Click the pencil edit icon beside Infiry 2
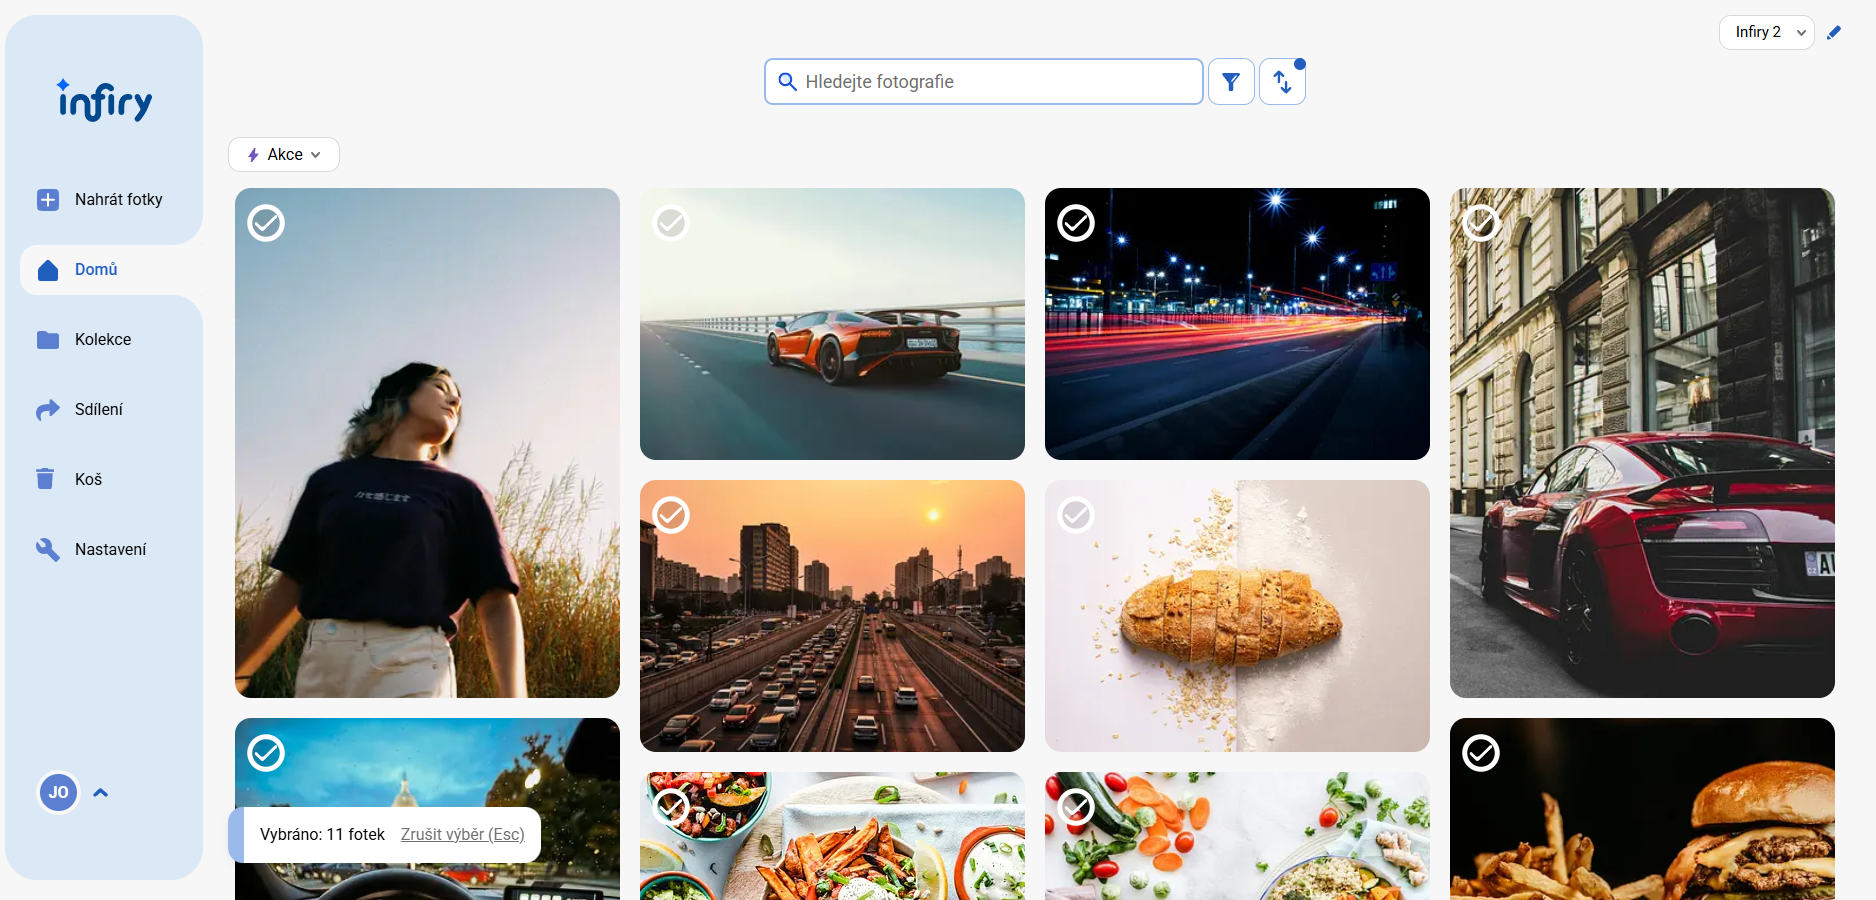Image resolution: width=1876 pixels, height=900 pixels. 1833,33
